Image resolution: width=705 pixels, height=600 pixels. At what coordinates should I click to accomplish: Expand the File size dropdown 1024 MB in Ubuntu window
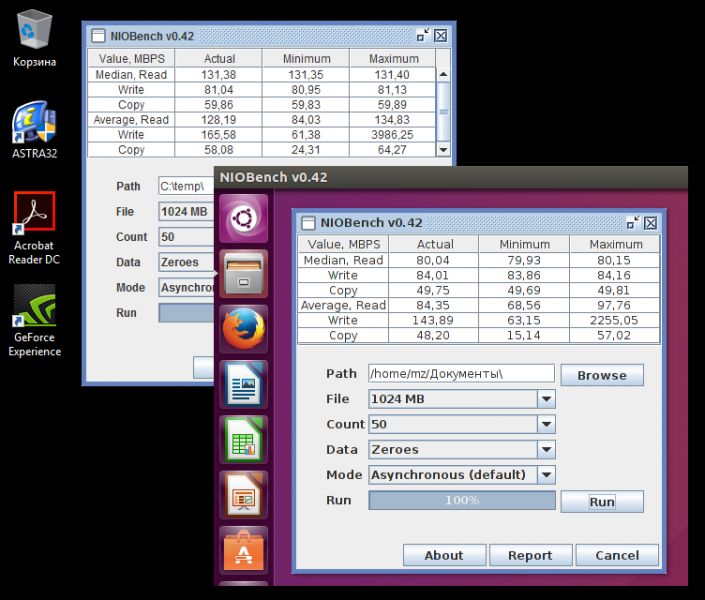pyautogui.click(x=546, y=399)
